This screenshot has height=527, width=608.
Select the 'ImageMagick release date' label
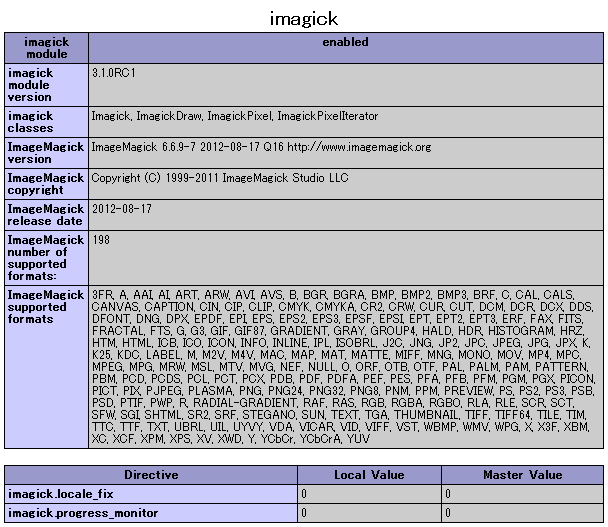(46, 215)
